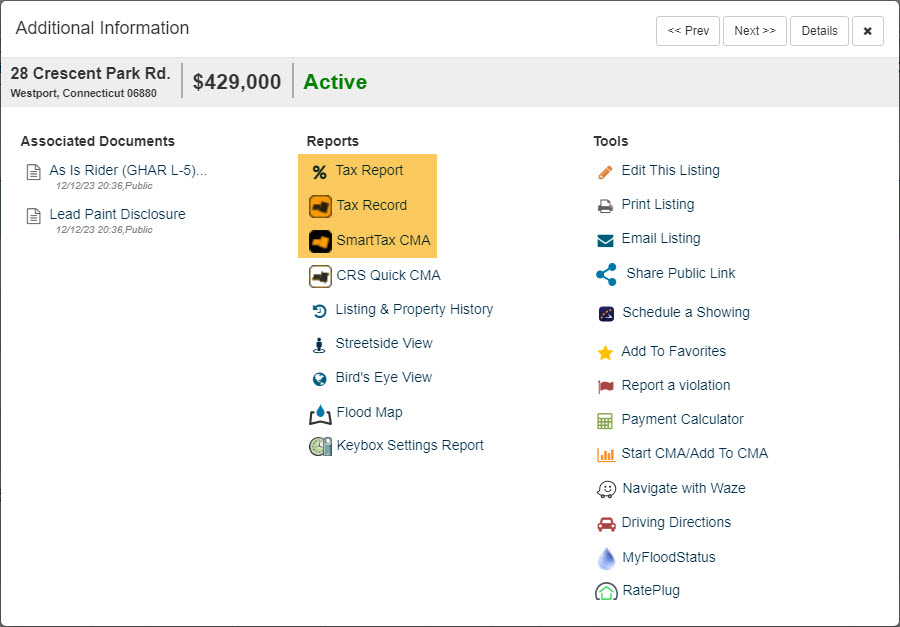The width and height of the screenshot is (900, 627).
Task: Open the Payment Calculator link
Action: 682,419
